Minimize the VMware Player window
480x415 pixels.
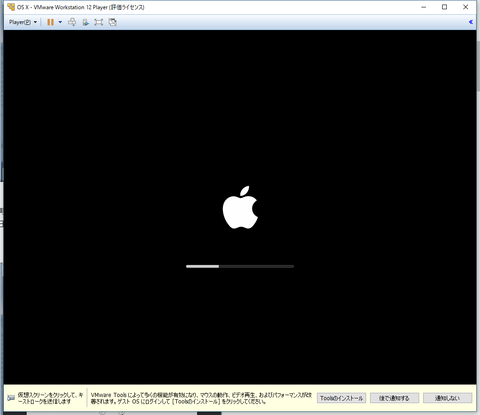[x=424, y=7]
